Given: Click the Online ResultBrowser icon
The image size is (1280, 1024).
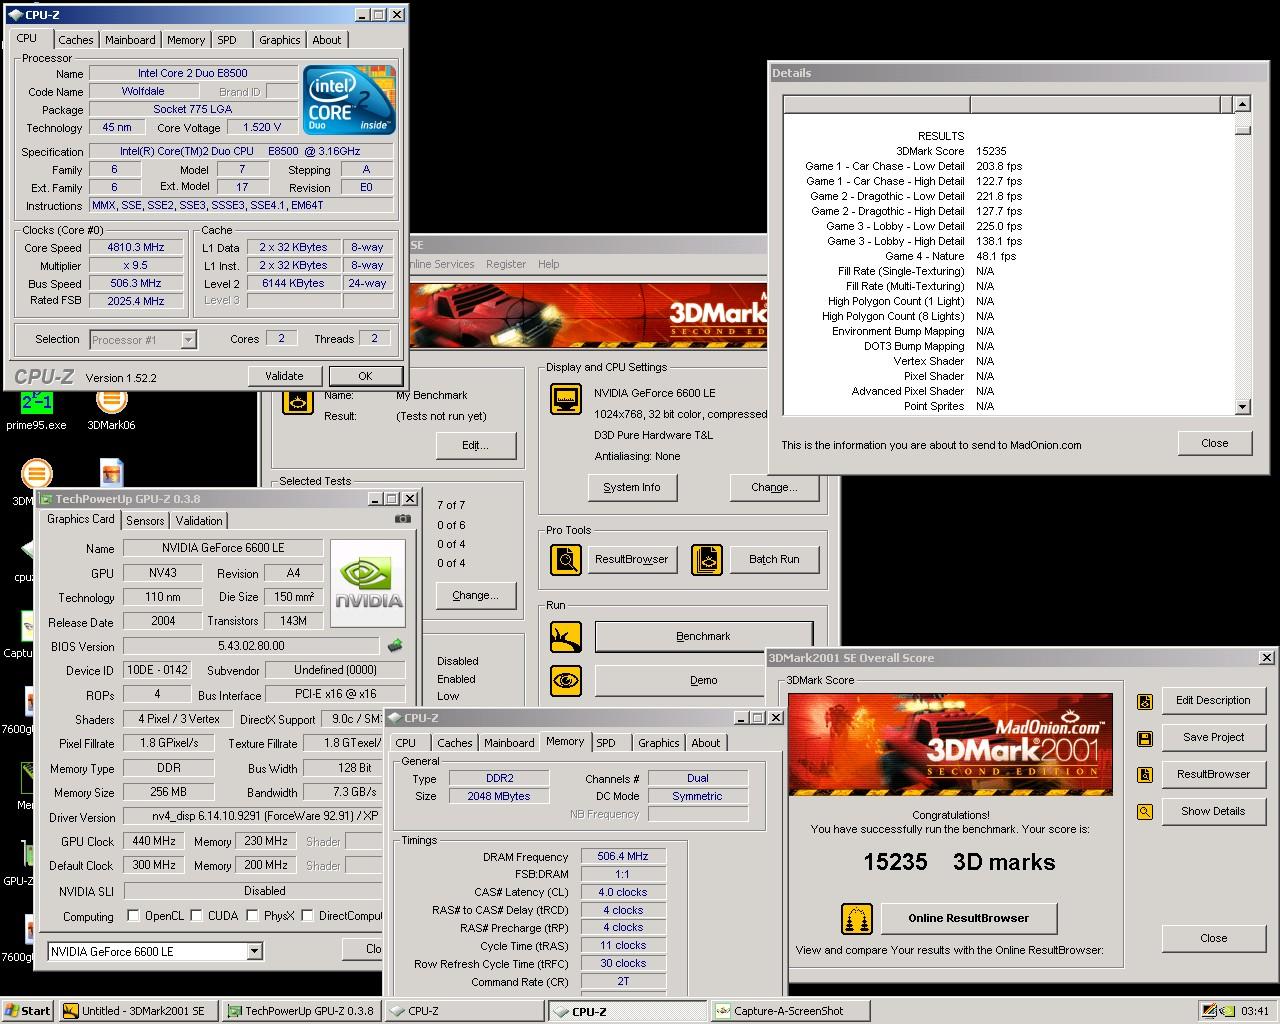Looking at the screenshot, I should (856, 918).
